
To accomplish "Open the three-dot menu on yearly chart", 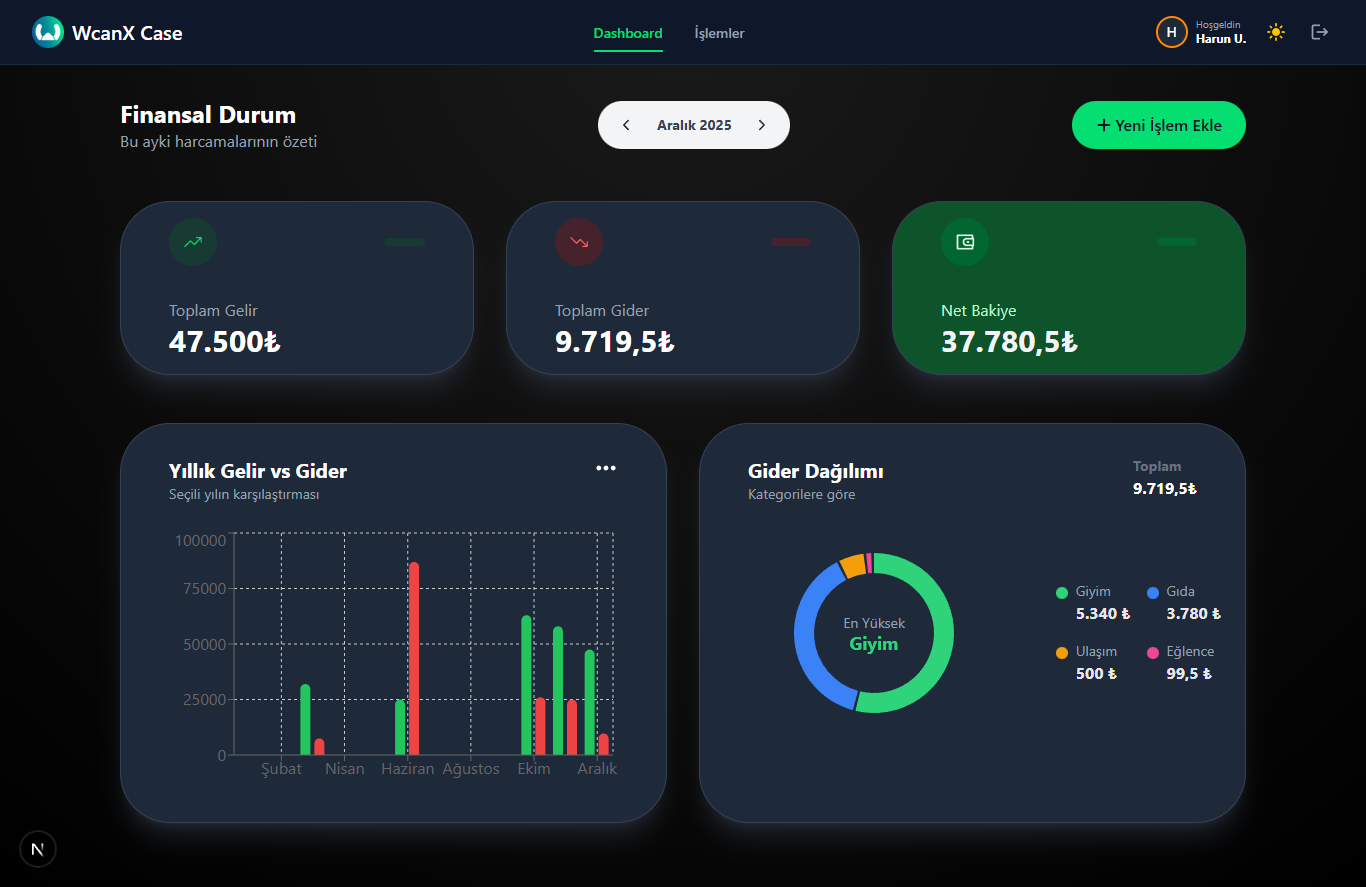I will (x=606, y=468).
